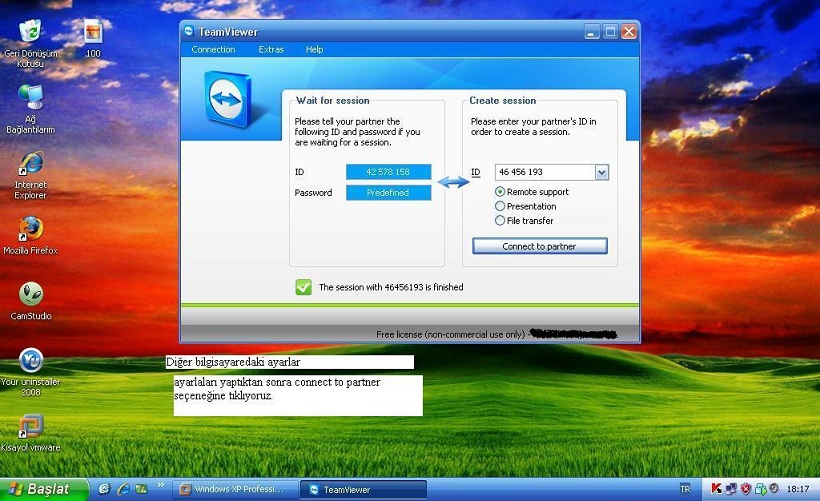820x501 pixels.
Task: Click the round gray tray icon beside clock
Action: point(774,488)
